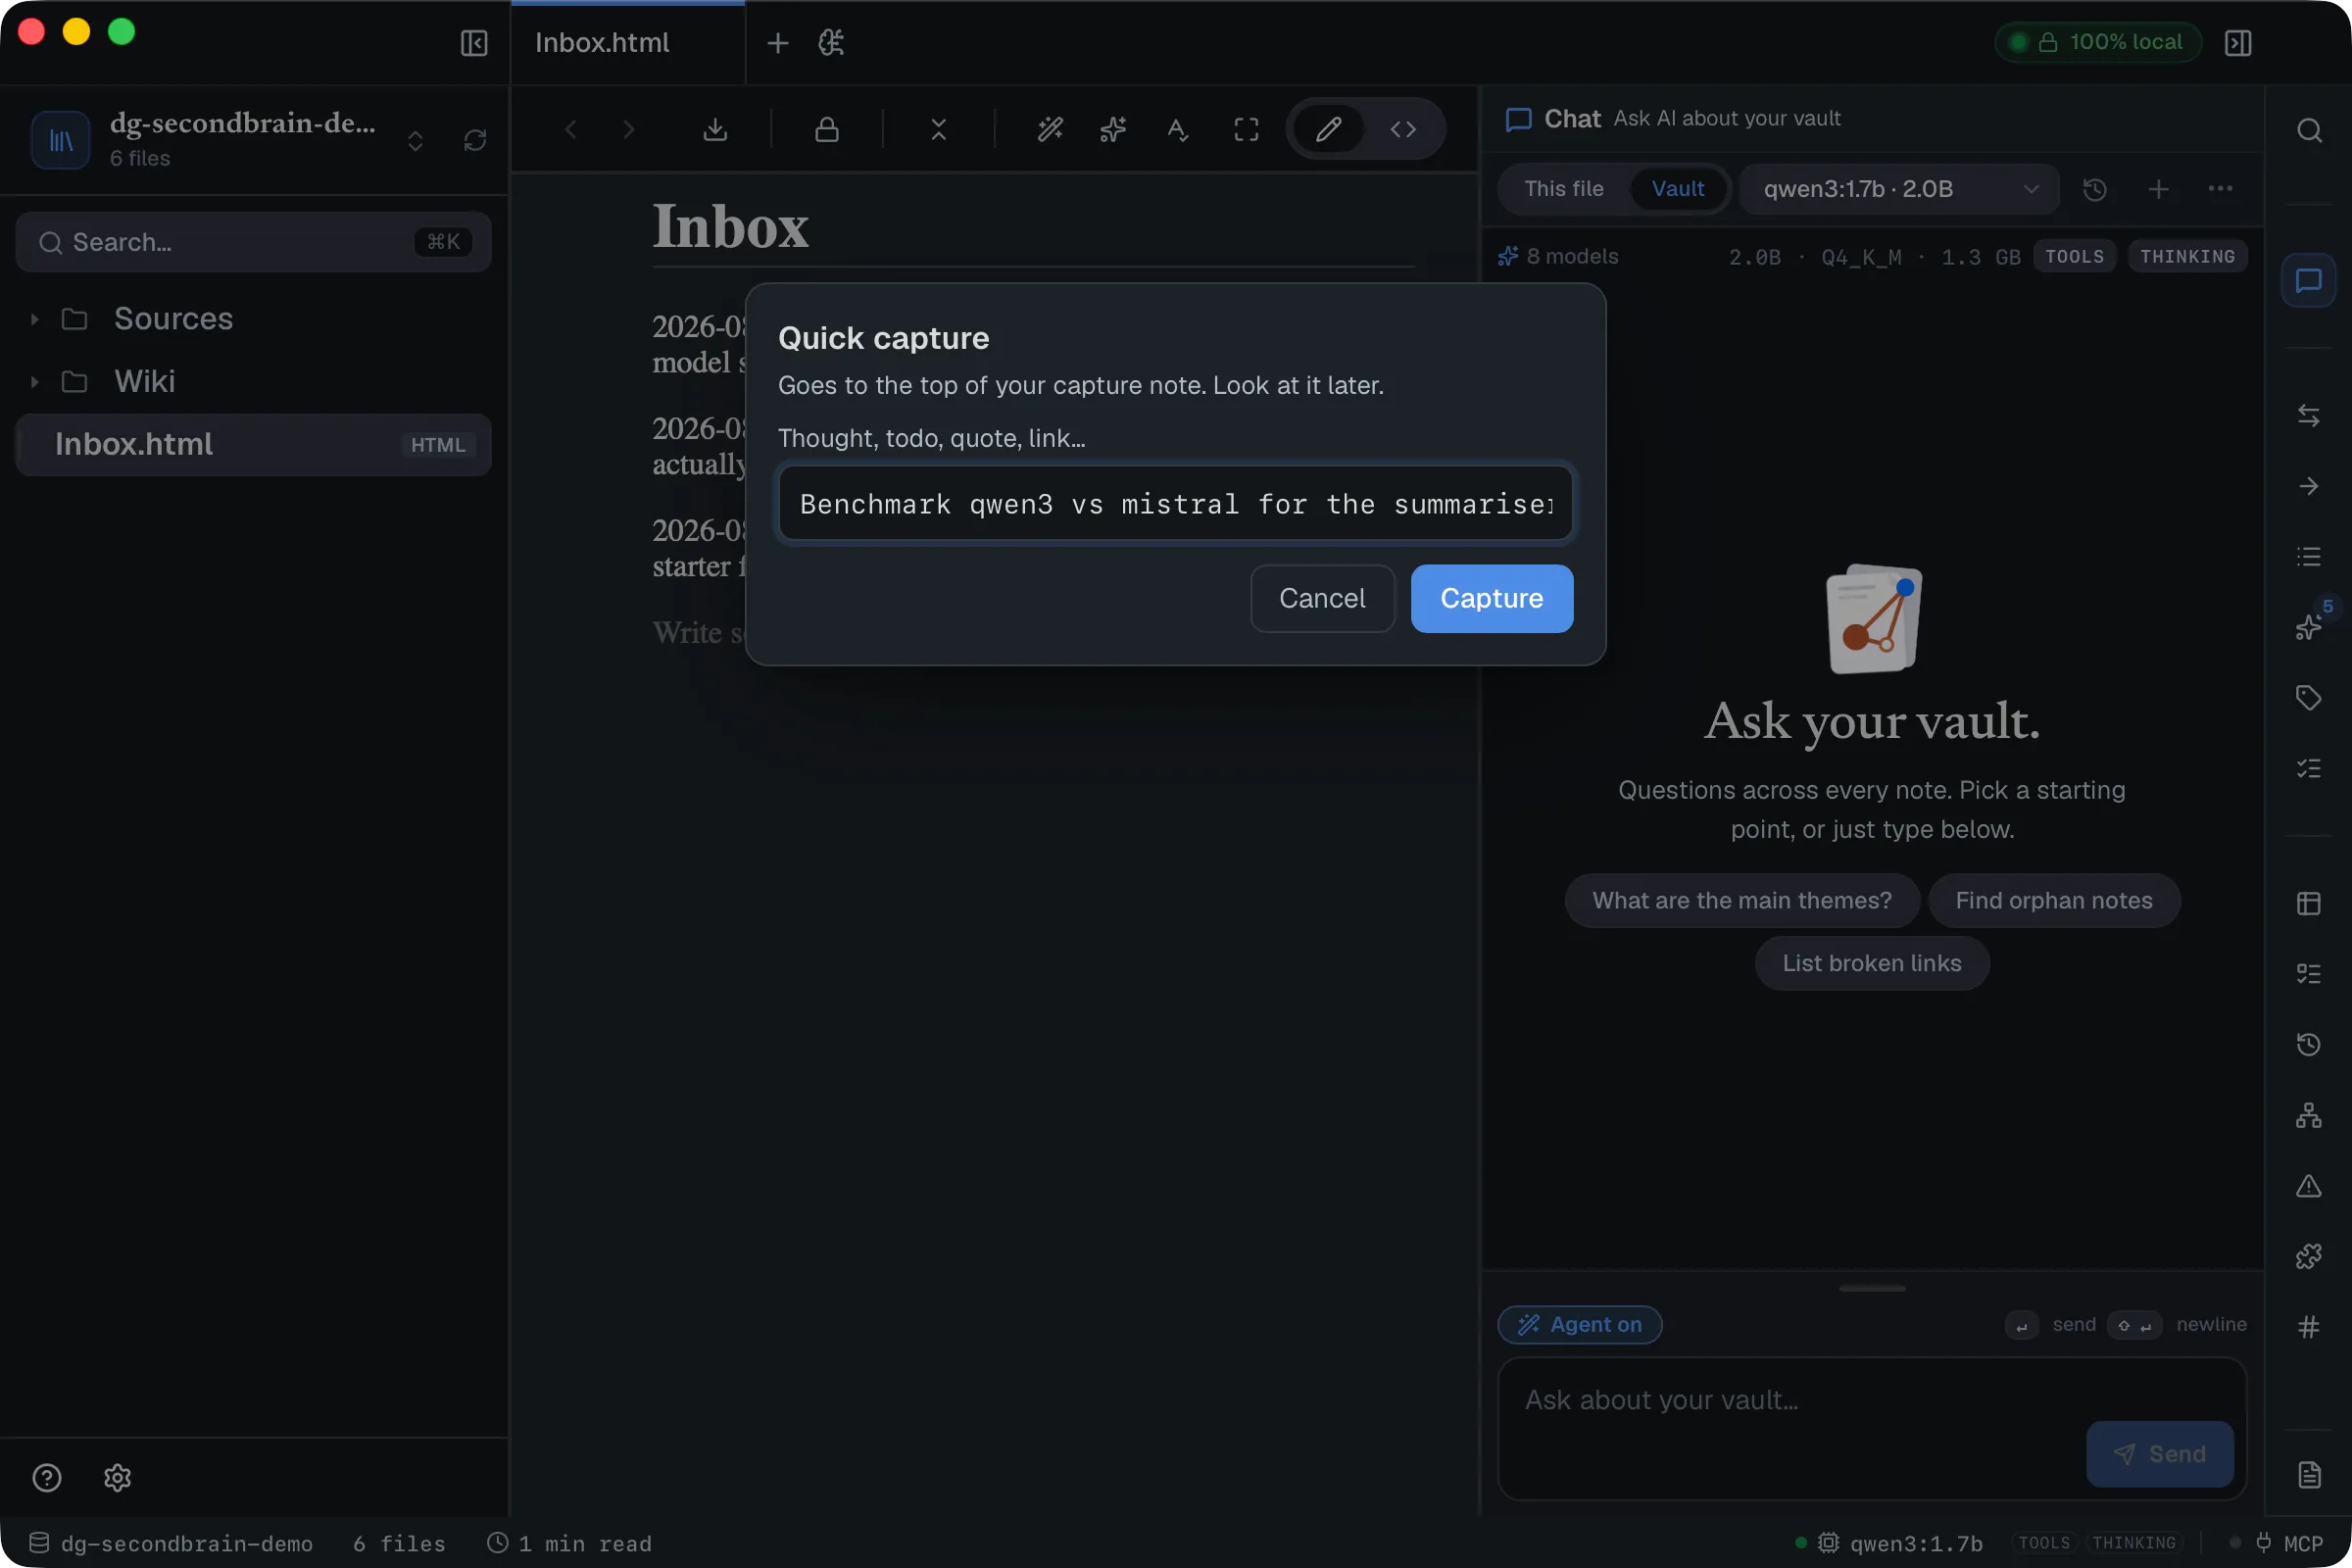The height and width of the screenshot is (1568, 2352).
Task: Toggle the Agent on pill
Action: [x=1579, y=1324]
